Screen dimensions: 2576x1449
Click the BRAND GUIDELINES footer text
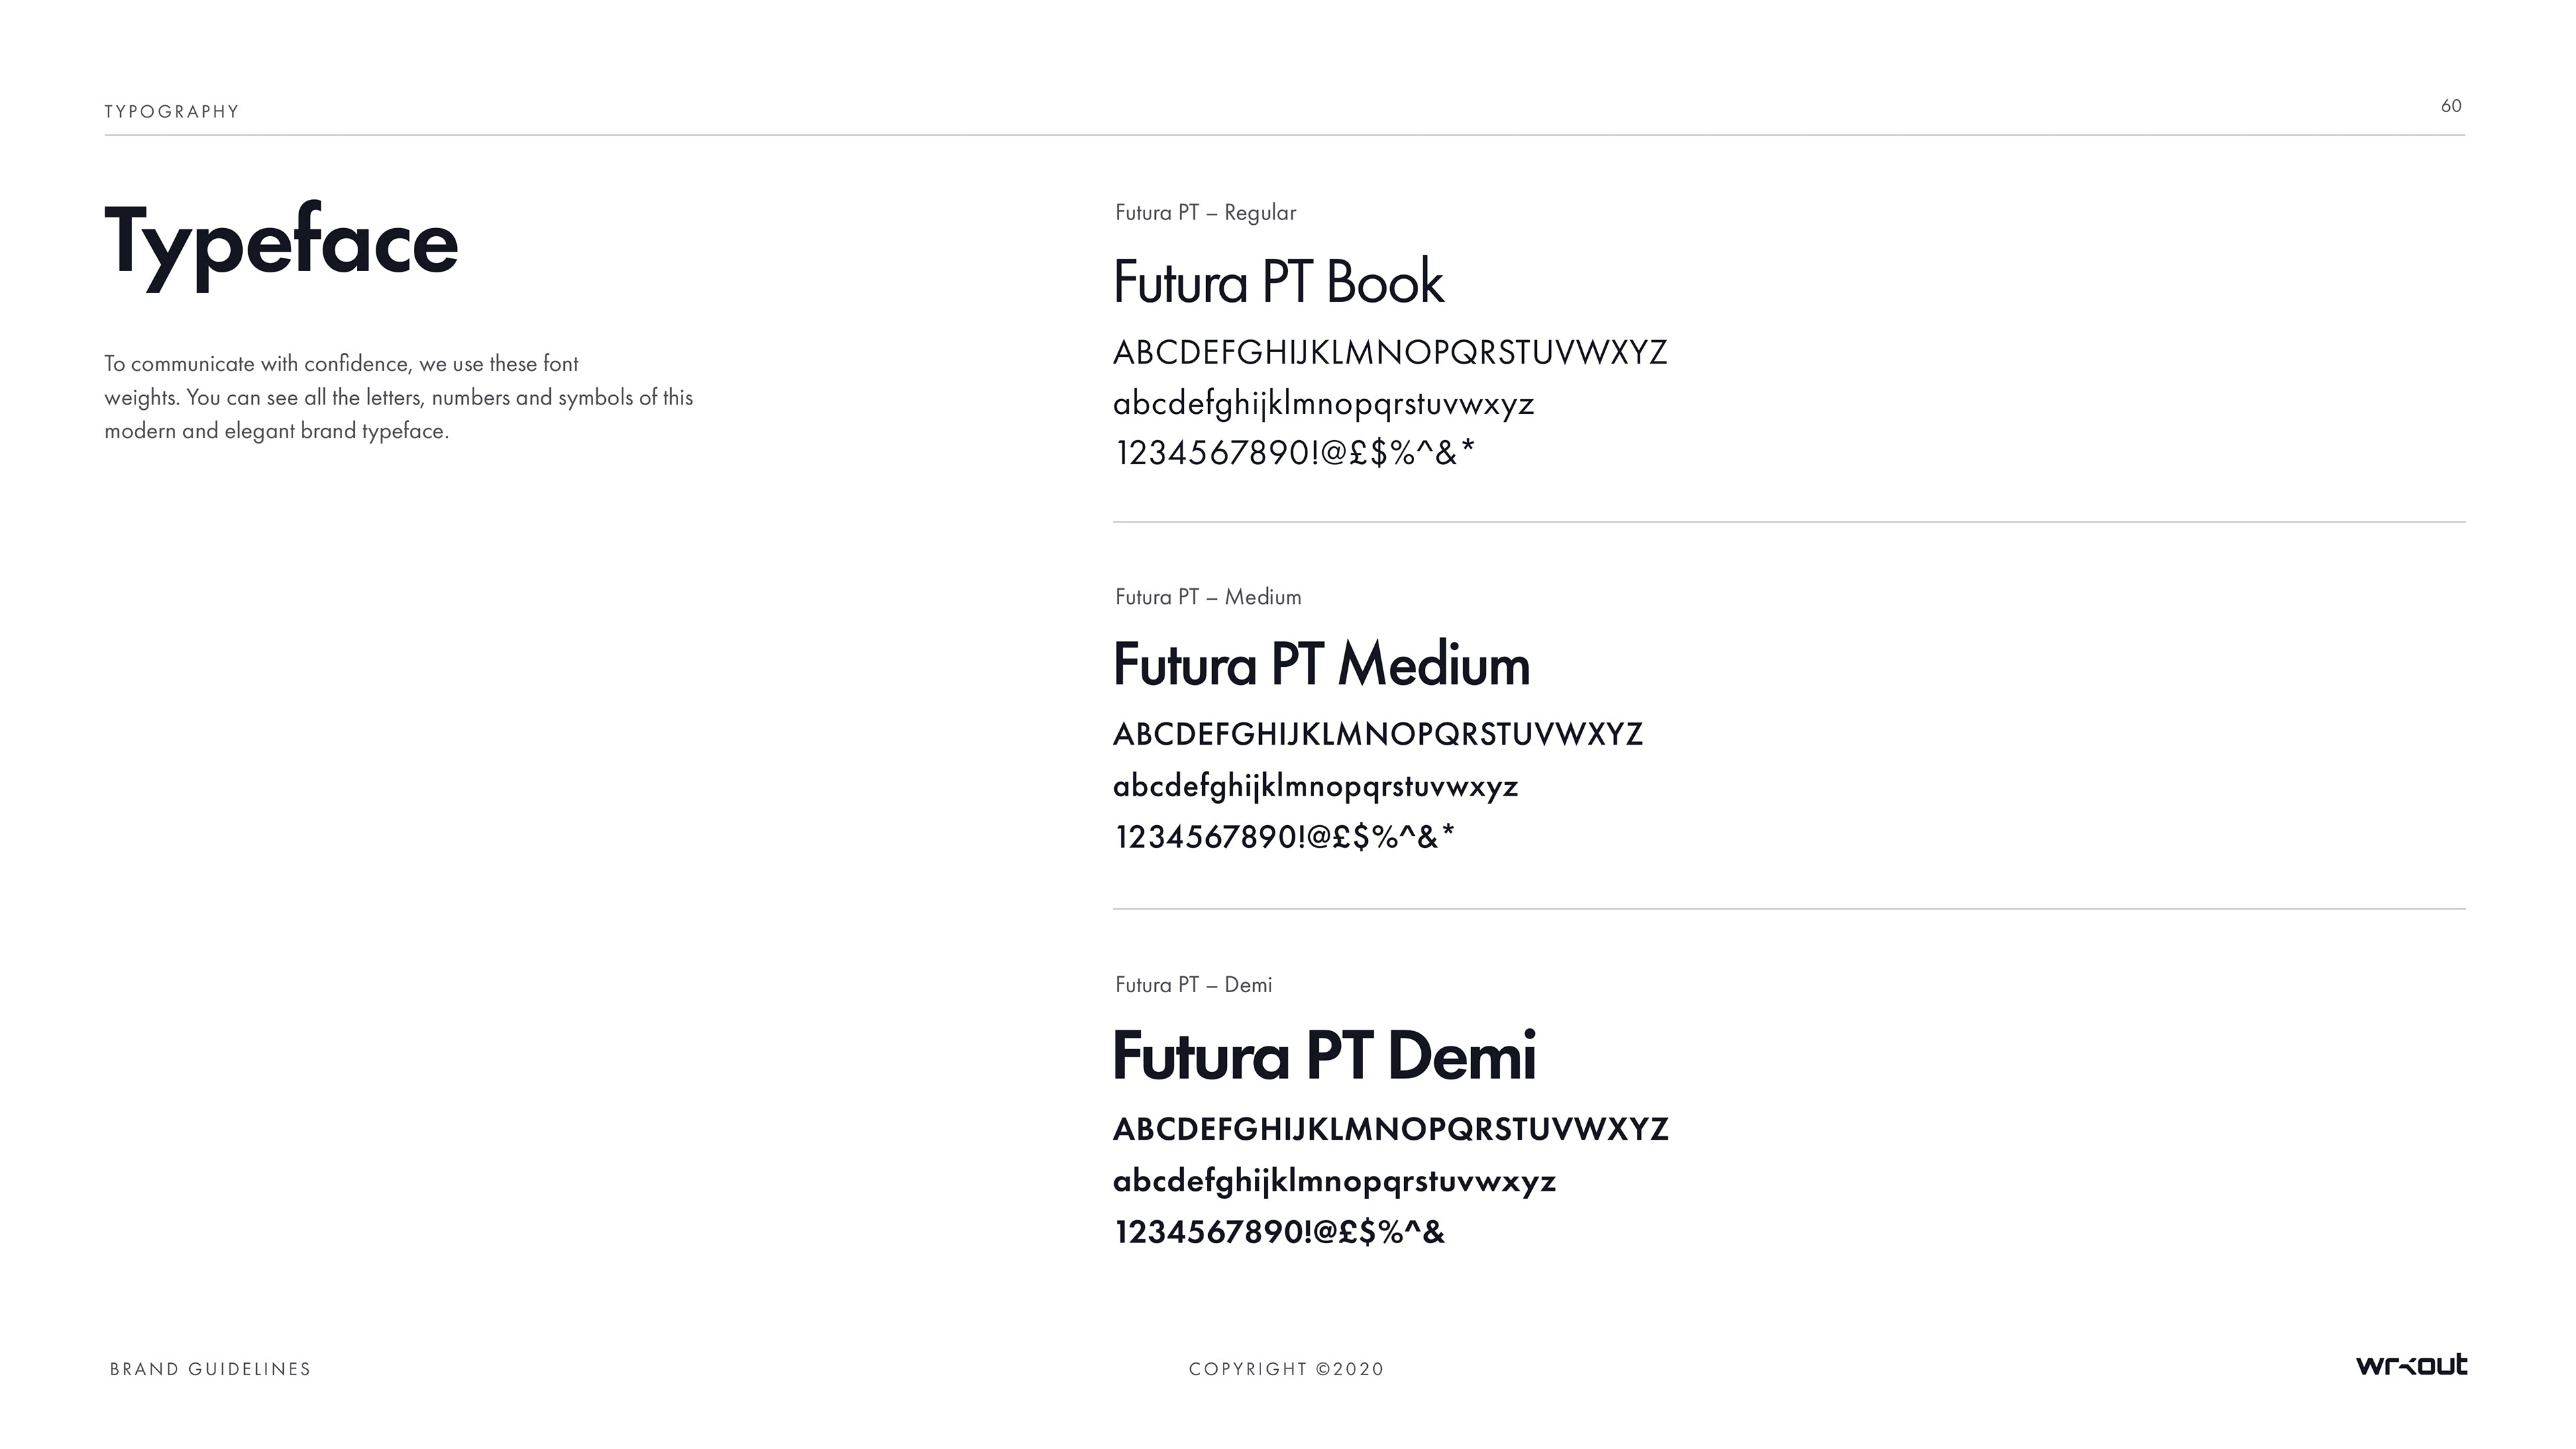pos(210,1369)
